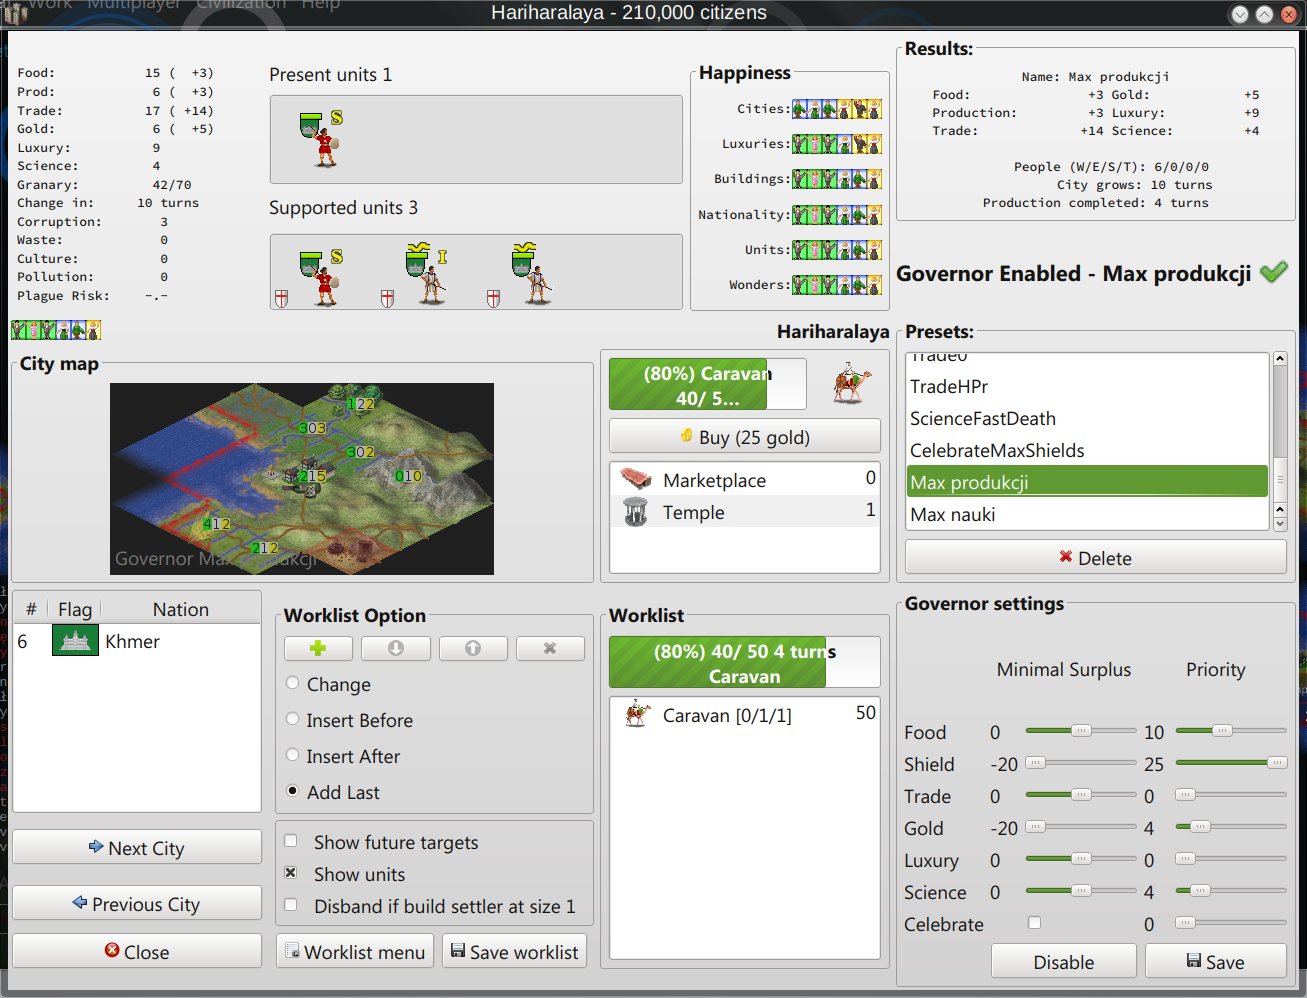1307x998 pixels.
Task: Click the Units happiness citizen icons
Action: (837, 250)
